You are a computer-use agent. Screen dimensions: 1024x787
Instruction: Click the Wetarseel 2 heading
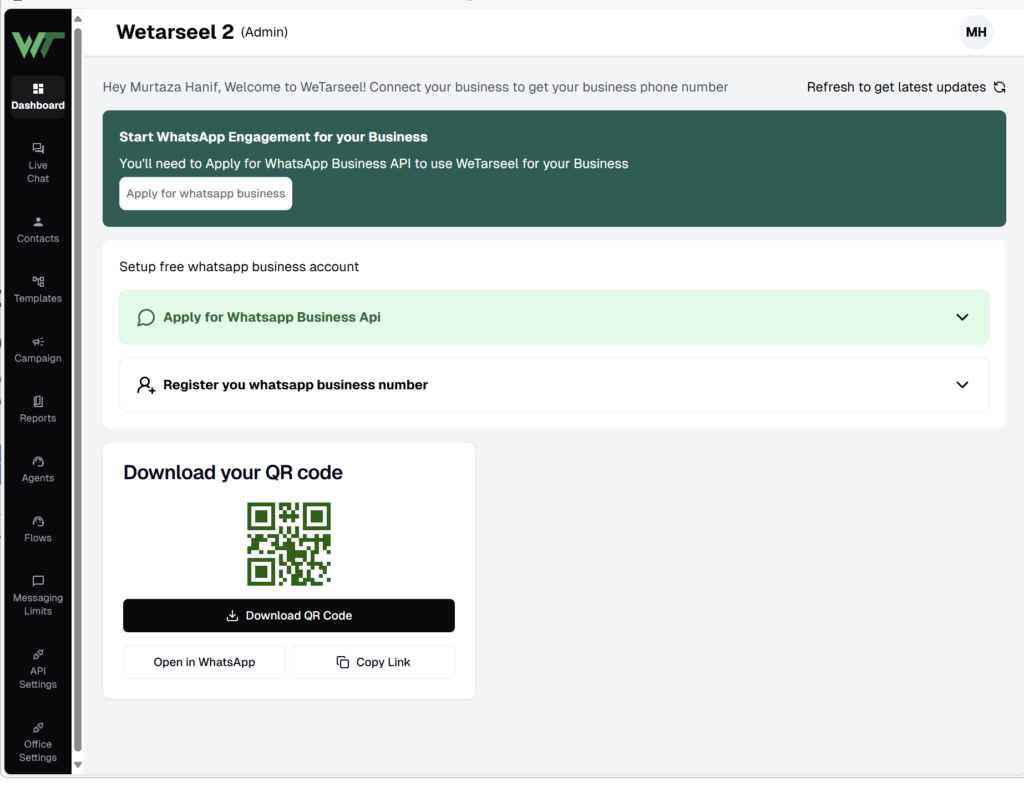tap(174, 32)
